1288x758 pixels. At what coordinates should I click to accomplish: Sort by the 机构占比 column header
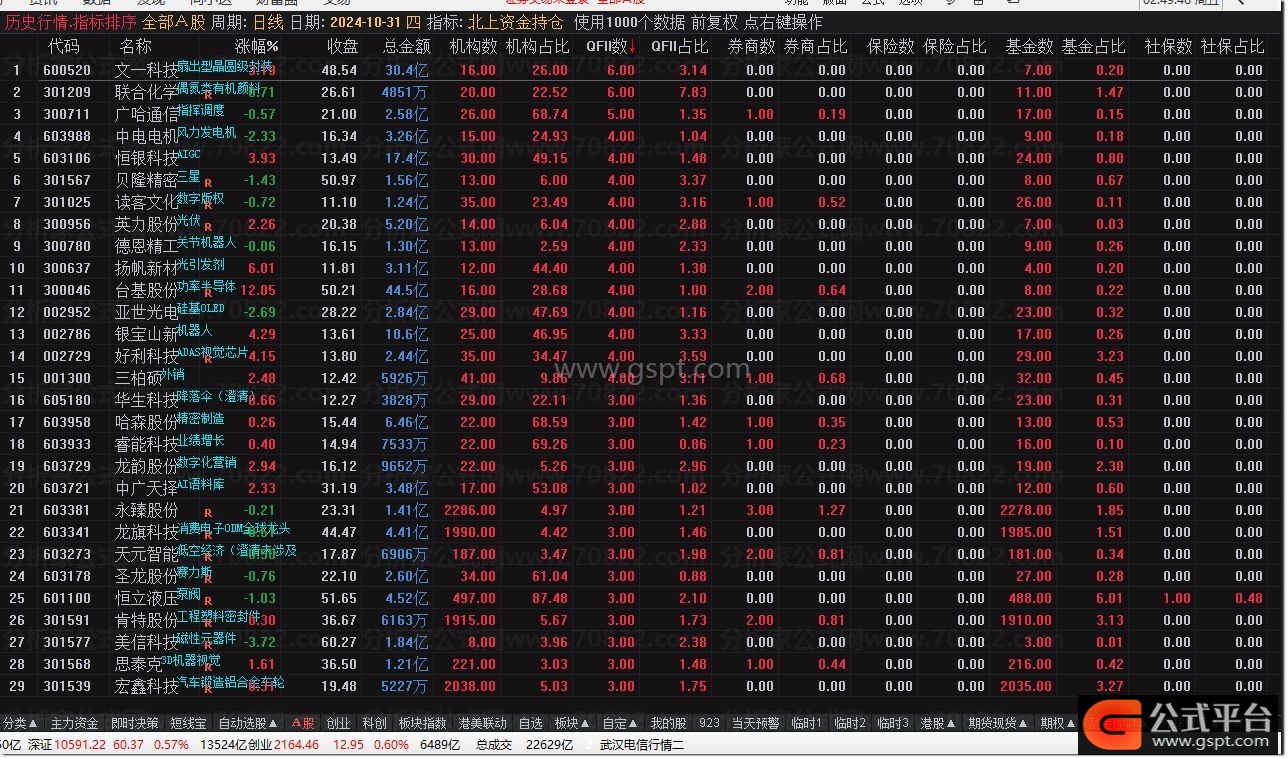coord(538,46)
